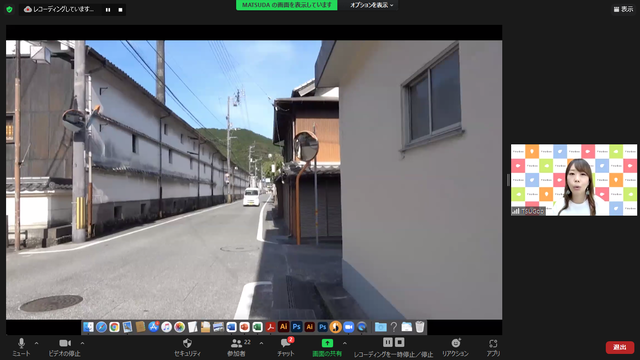Click the question mark dock icon
This screenshot has width=640, height=360.
click(393, 327)
